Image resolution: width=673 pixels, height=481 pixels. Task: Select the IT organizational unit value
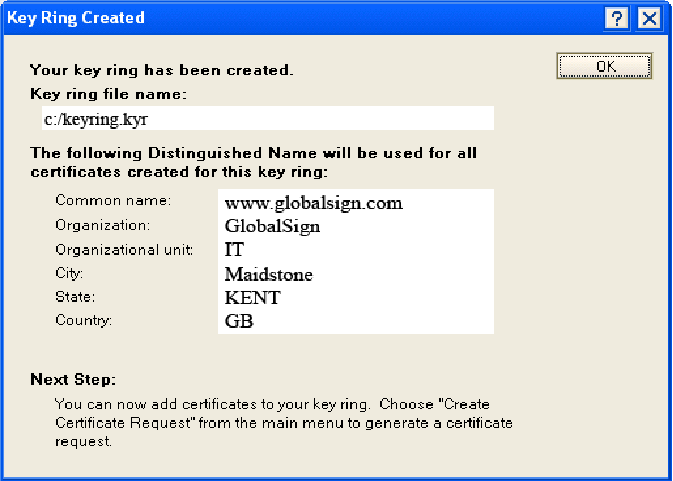pyautogui.click(x=234, y=250)
